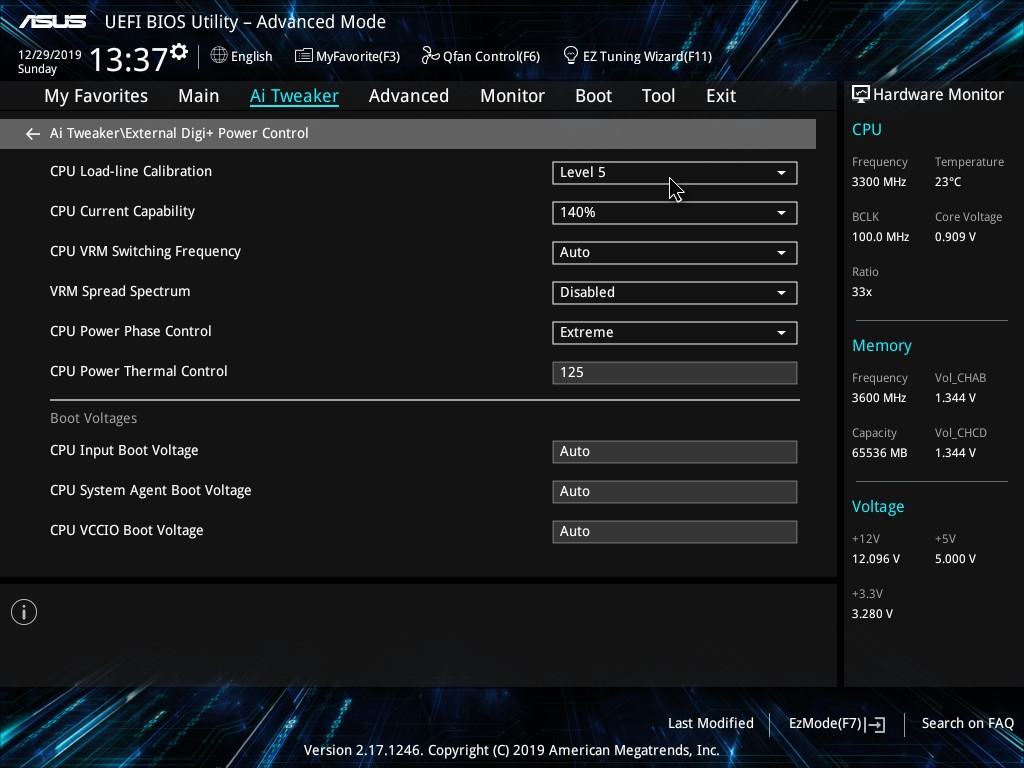Image resolution: width=1024 pixels, height=768 pixels.
Task: Click the CPU Power Phase Control label
Action: [131, 331]
